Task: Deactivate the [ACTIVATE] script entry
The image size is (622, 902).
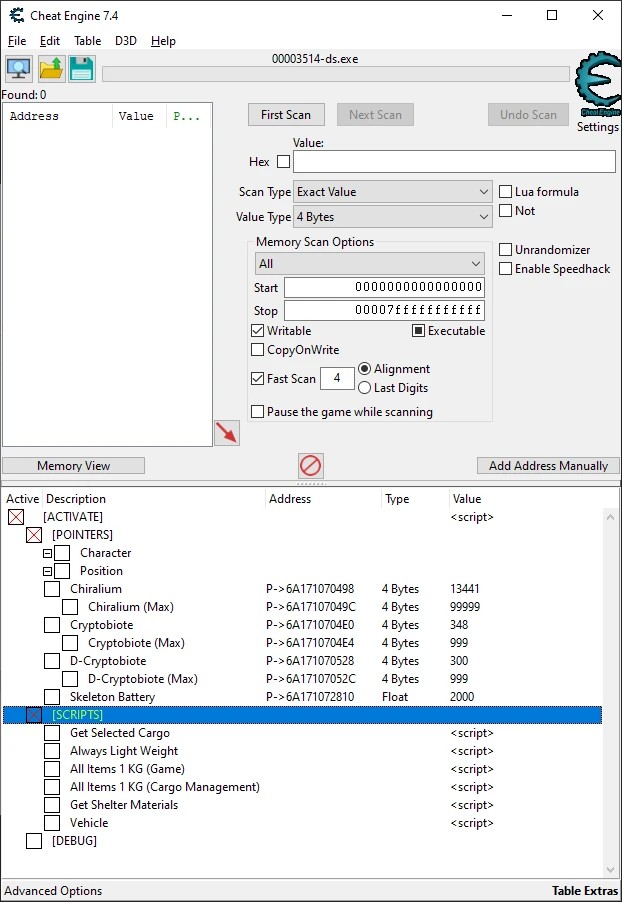Action: pos(16,517)
